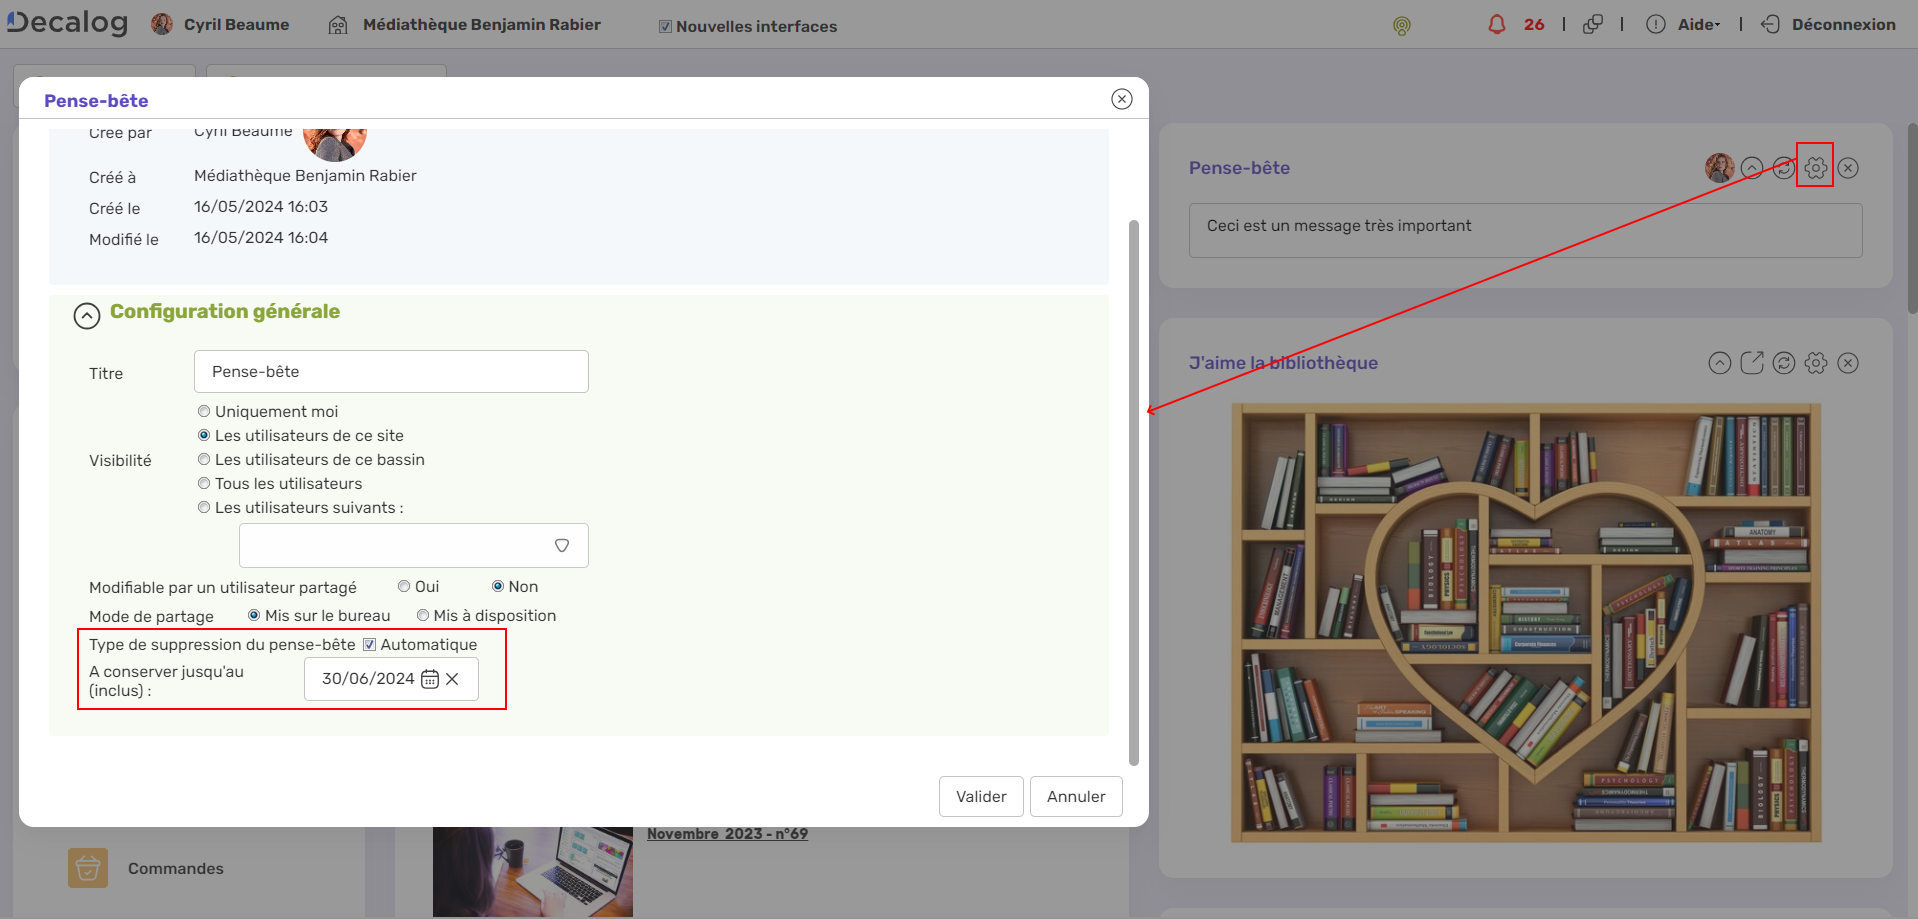Clear the date with the X icon
The image size is (1918, 919).
[453, 679]
